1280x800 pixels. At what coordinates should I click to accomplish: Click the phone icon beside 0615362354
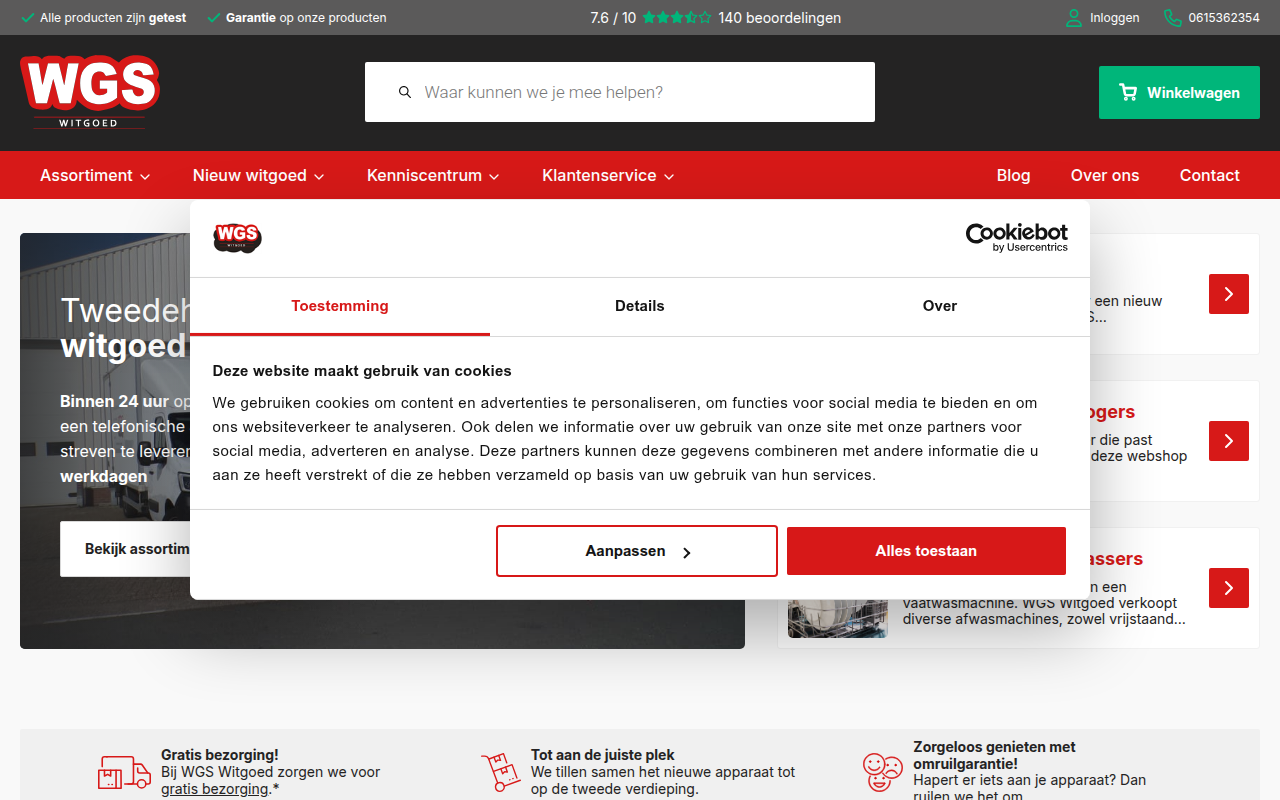point(1172,18)
